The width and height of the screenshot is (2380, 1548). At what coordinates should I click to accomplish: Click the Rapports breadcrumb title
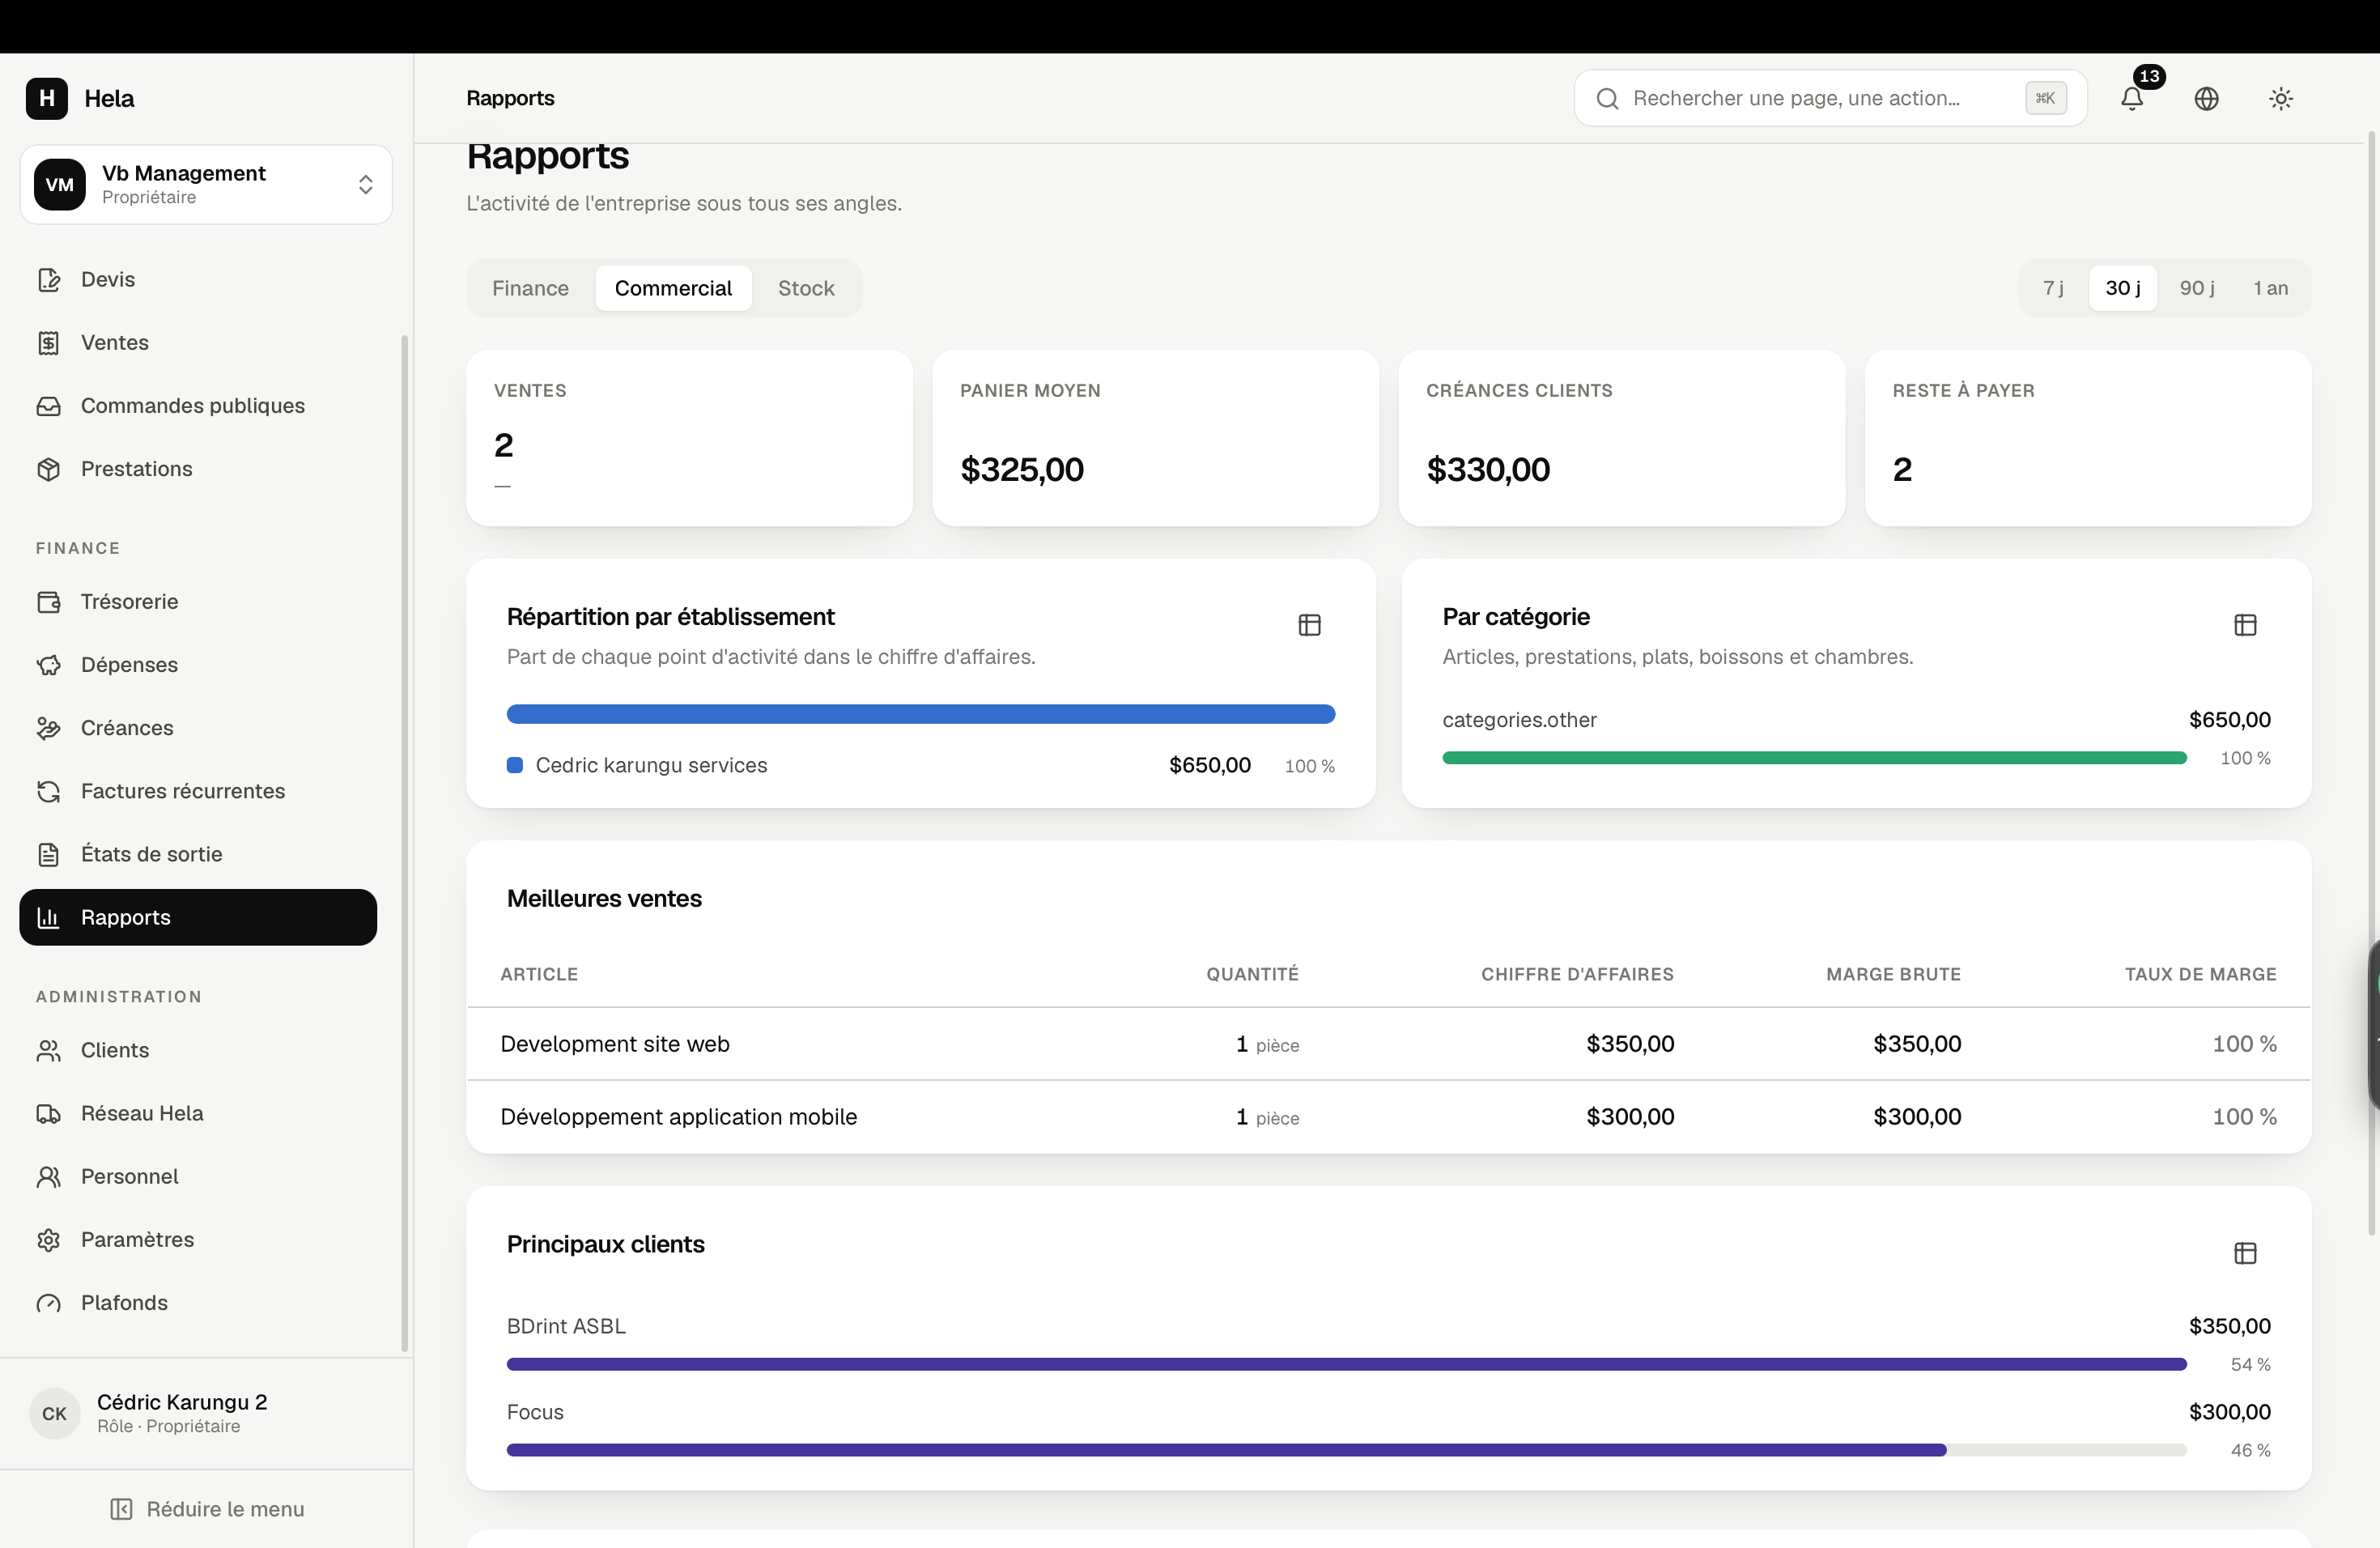[510, 98]
